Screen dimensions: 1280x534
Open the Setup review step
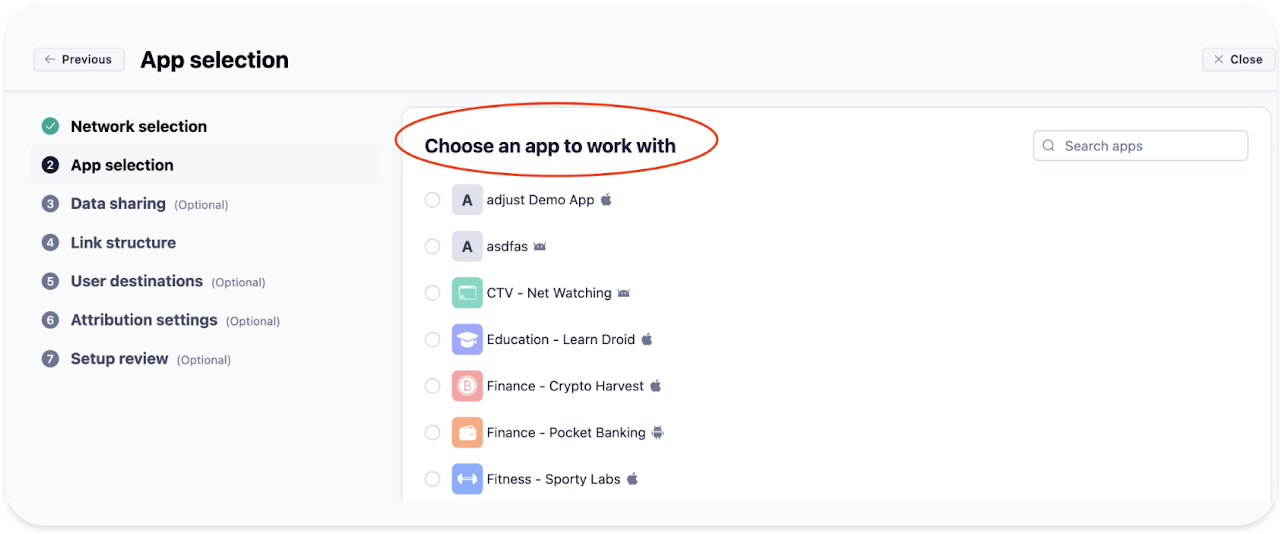coord(119,359)
